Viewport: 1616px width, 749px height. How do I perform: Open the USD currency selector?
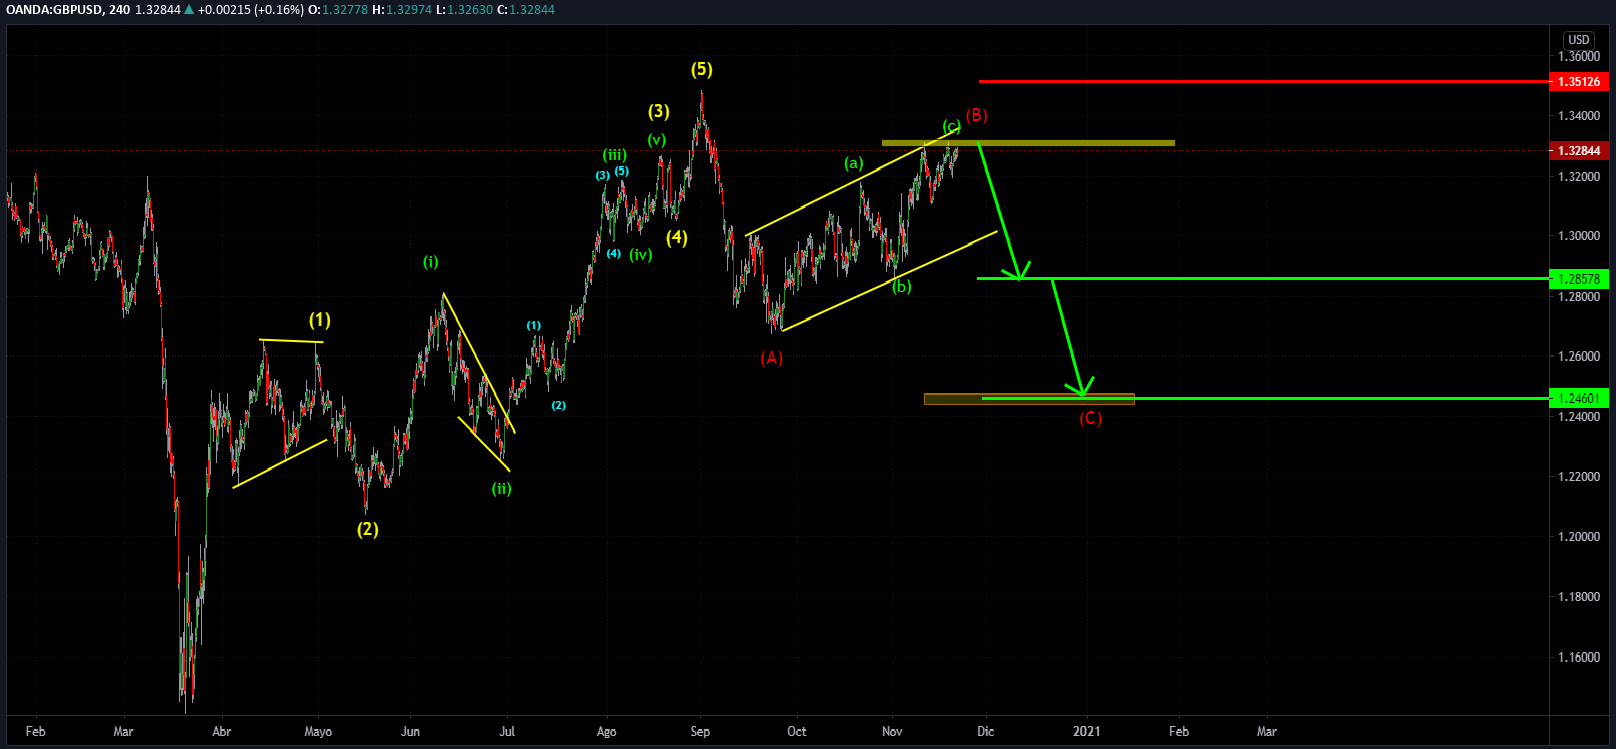1579,40
